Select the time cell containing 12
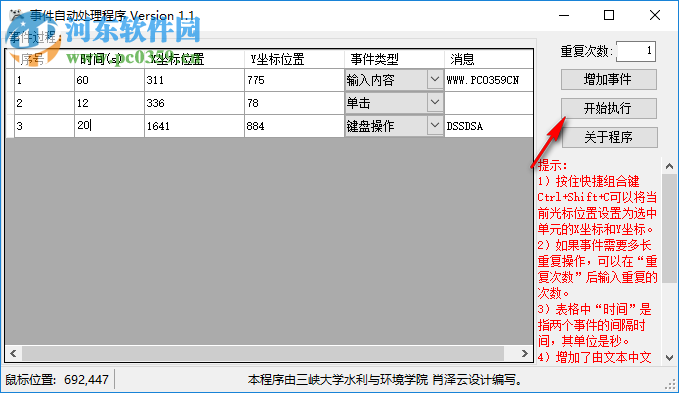 click(109, 103)
